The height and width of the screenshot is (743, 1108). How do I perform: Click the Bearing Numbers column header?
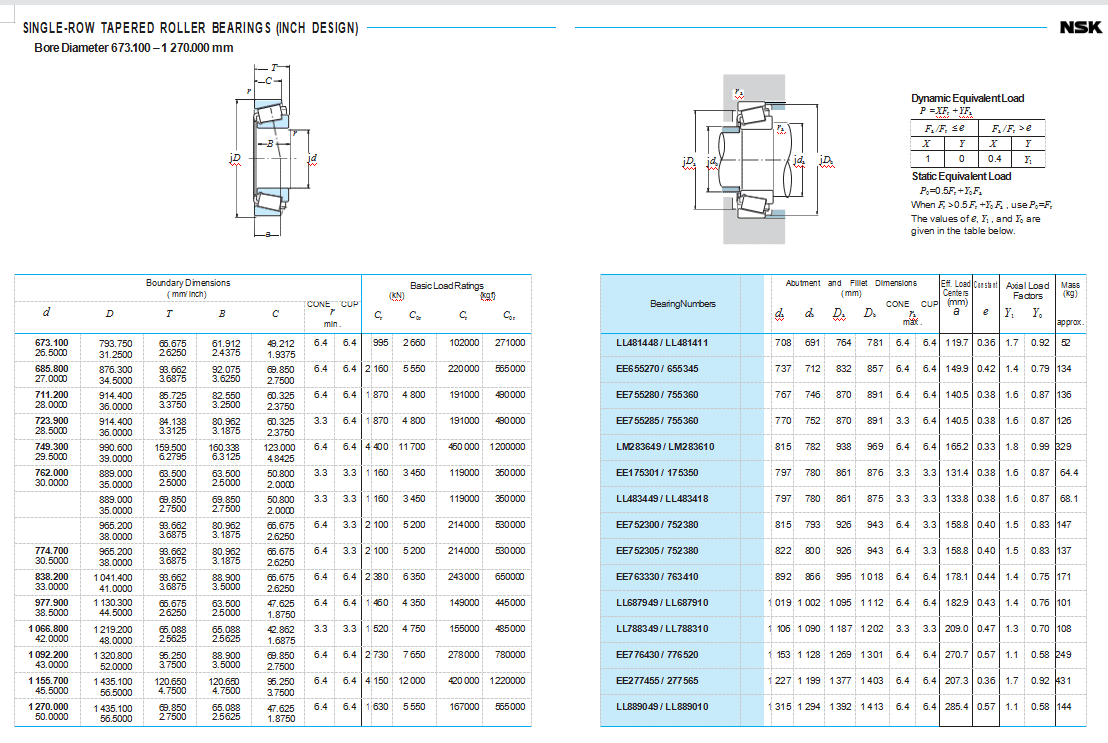tap(682, 303)
